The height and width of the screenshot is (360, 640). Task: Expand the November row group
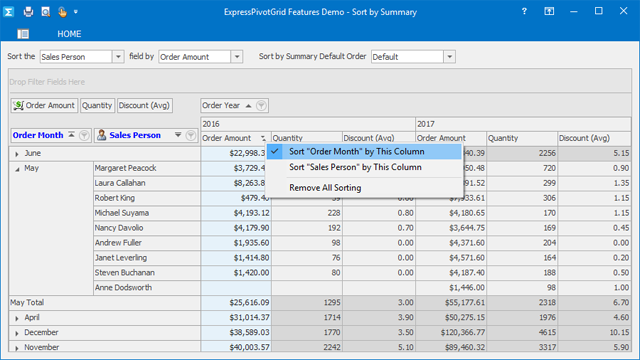tap(17, 348)
